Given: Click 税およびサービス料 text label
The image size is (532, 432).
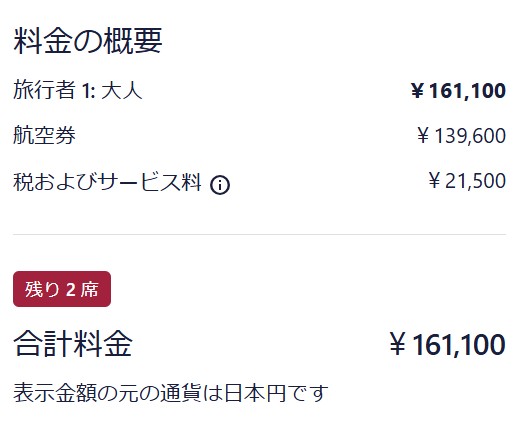Looking at the screenshot, I should 107,182.
